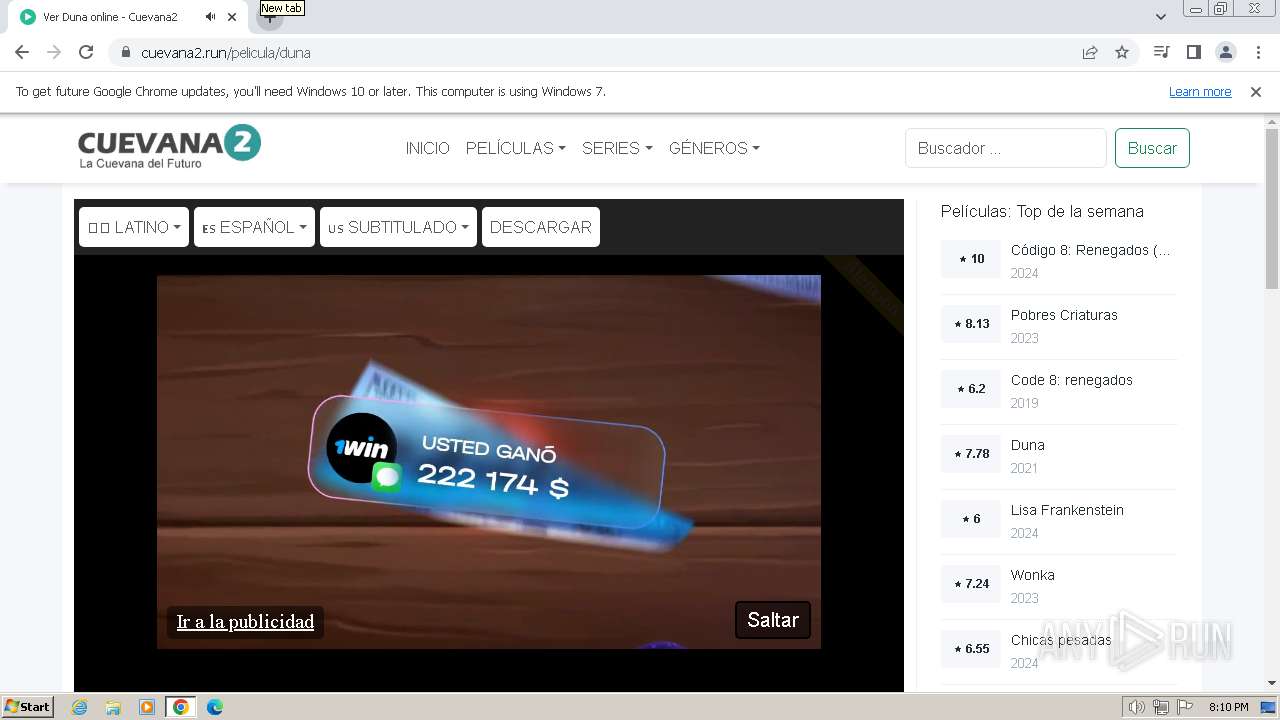The height and width of the screenshot is (720, 1280).
Task: Open a new tab
Action: click(x=269, y=17)
